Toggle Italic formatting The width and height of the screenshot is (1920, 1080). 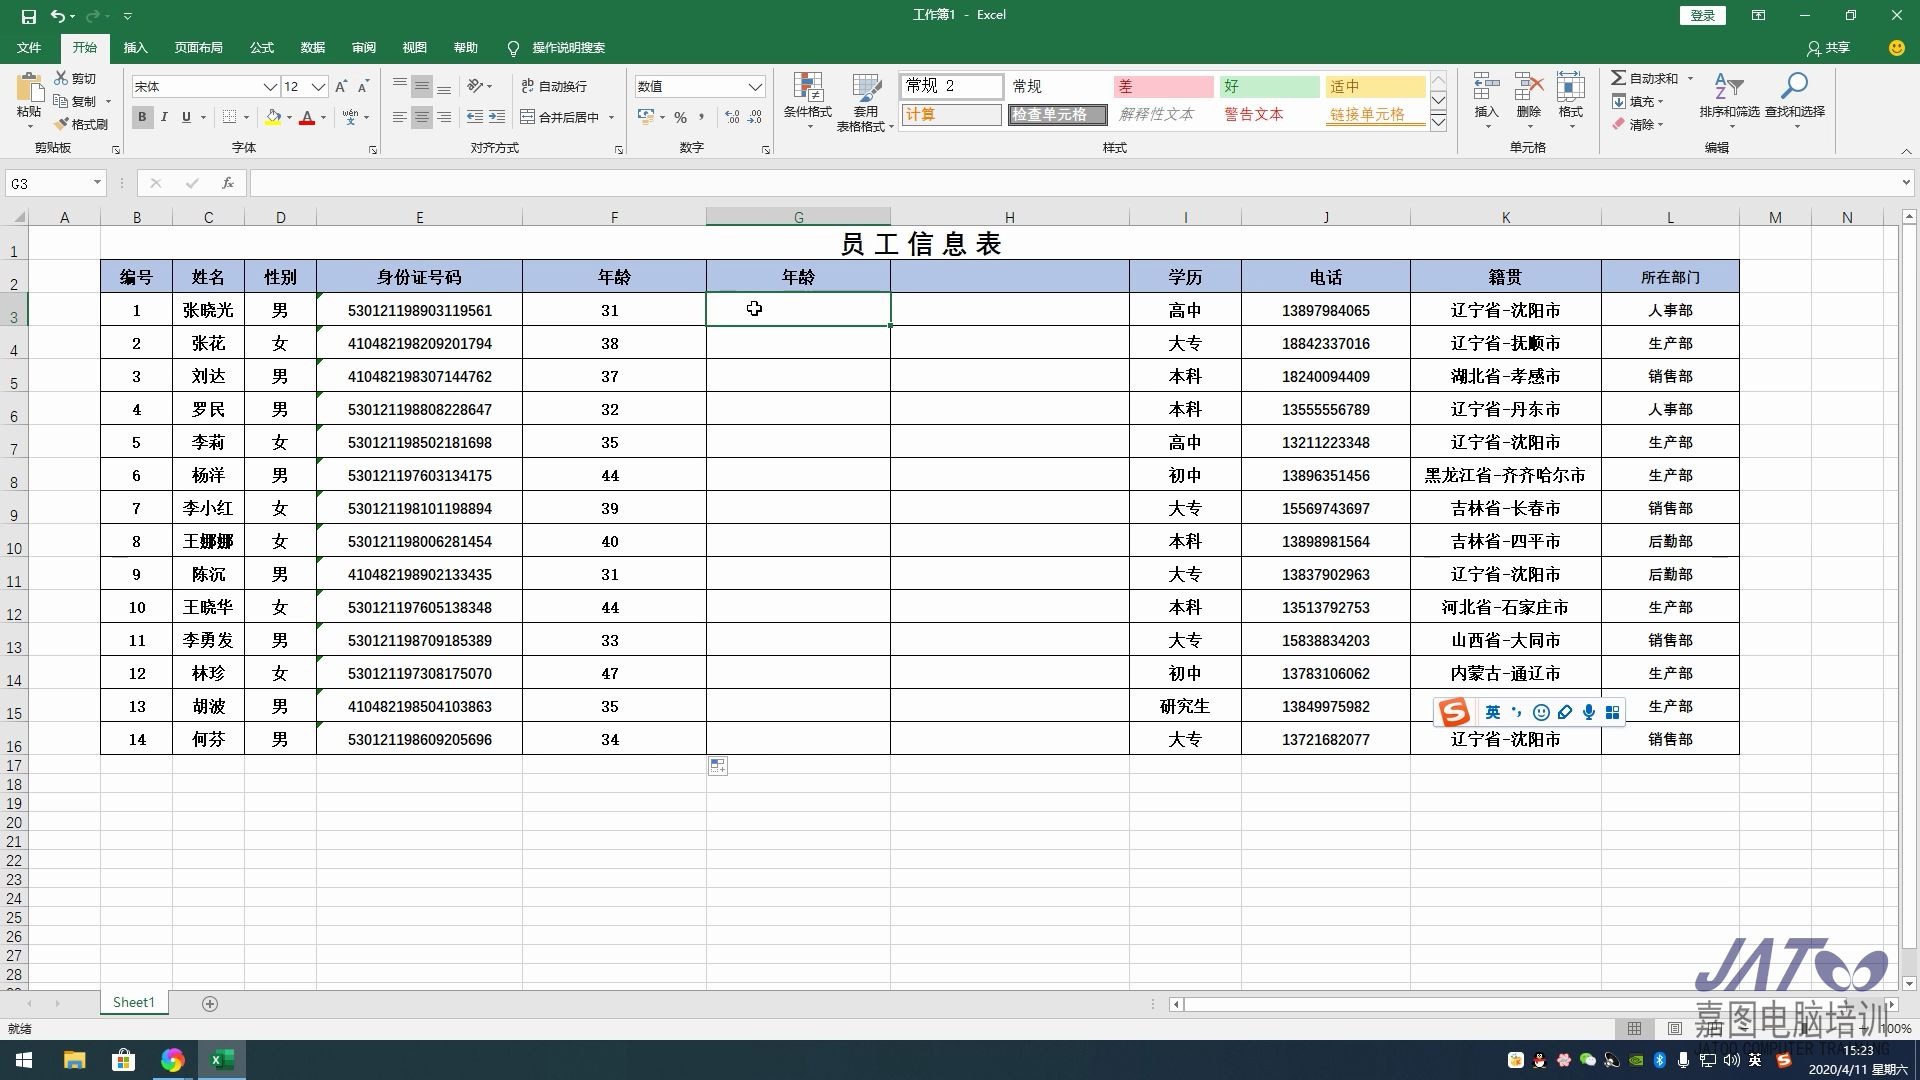click(164, 117)
